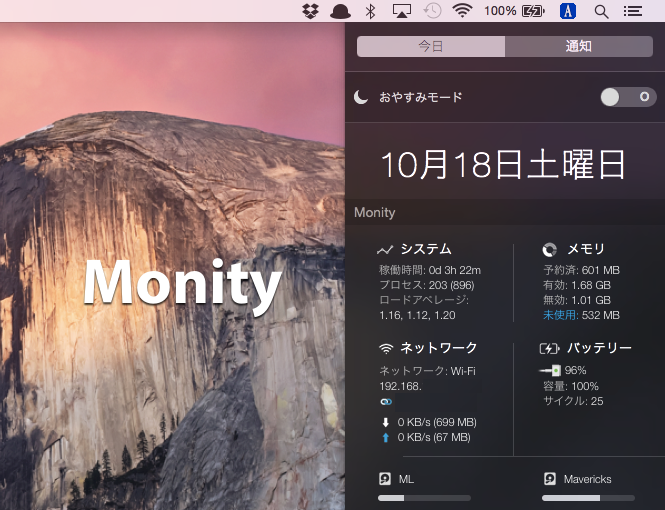Click the ML volume name
This screenshot has width=665, height=510.
406,479
